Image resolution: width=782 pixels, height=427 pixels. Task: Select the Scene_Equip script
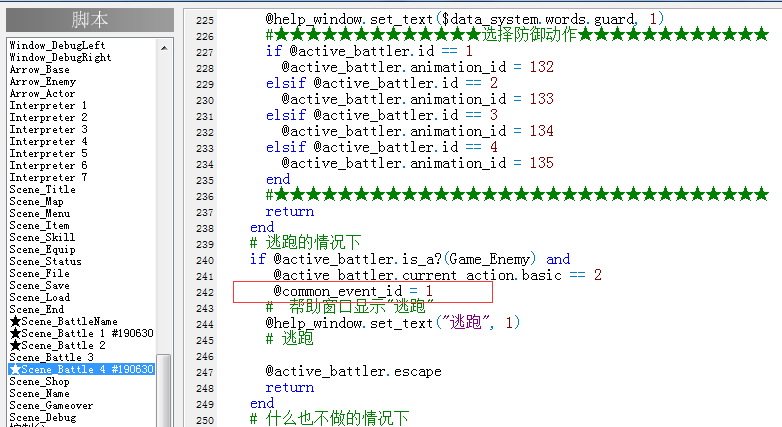click(x=42, y=249)
